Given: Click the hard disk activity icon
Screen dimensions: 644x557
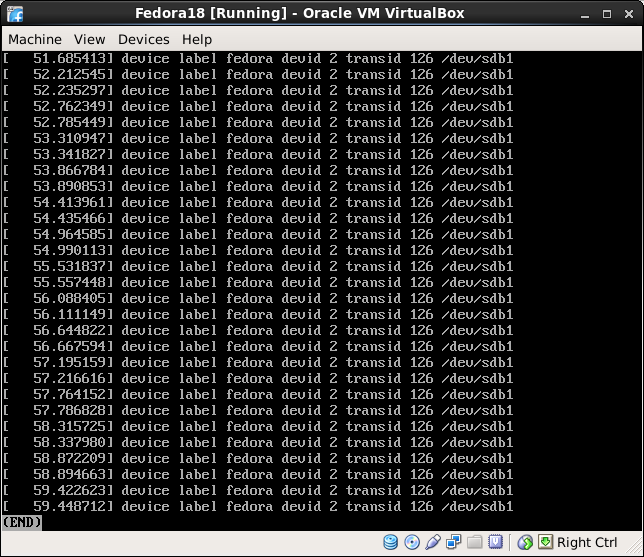Looking at the screenshot, I should pyautogui.click(x=390, y=542).
